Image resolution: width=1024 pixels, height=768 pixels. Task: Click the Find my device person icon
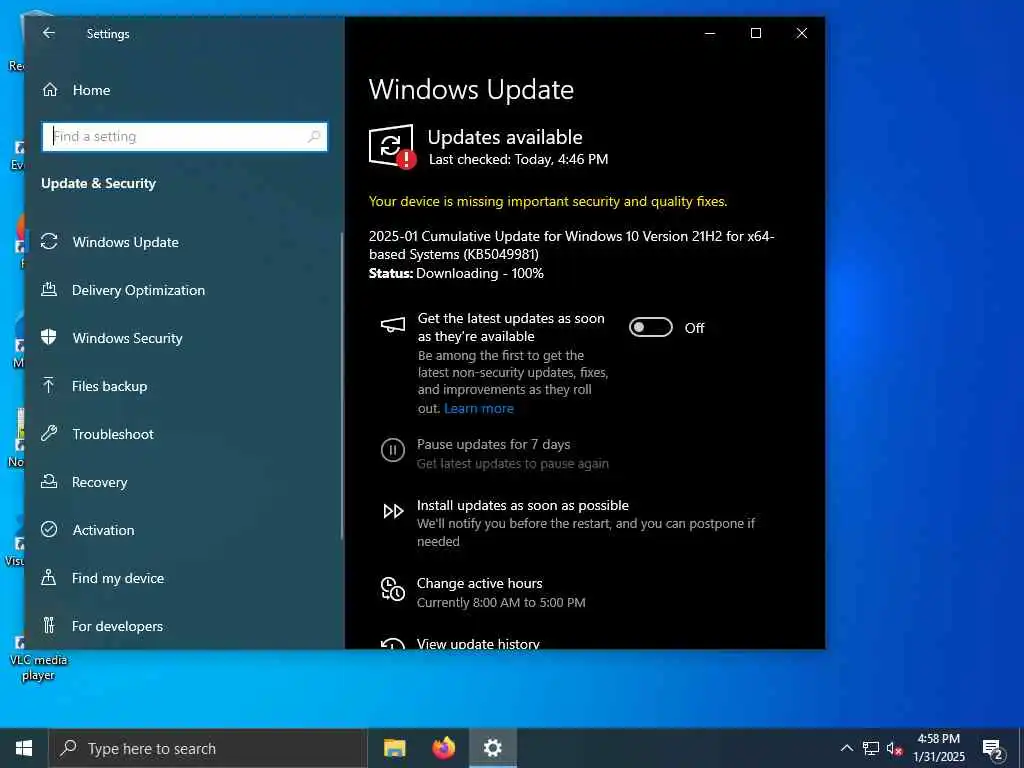pos(49,577)
